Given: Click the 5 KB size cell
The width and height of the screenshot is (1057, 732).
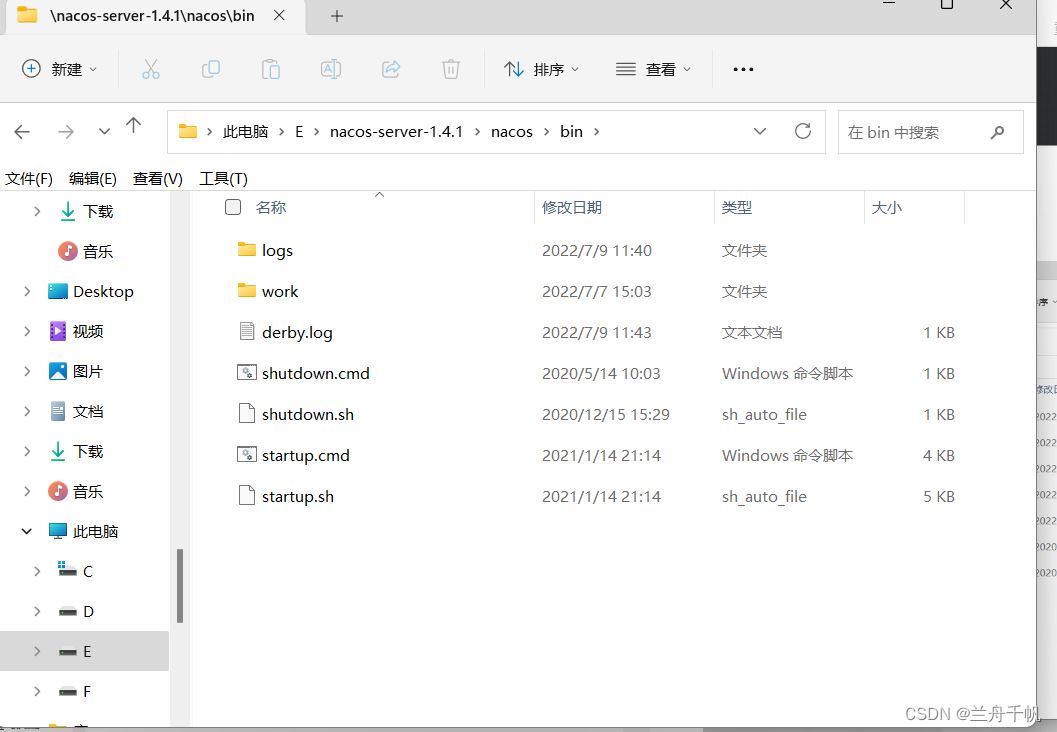Looking at the screenshot, I should (x=938, y=497).
